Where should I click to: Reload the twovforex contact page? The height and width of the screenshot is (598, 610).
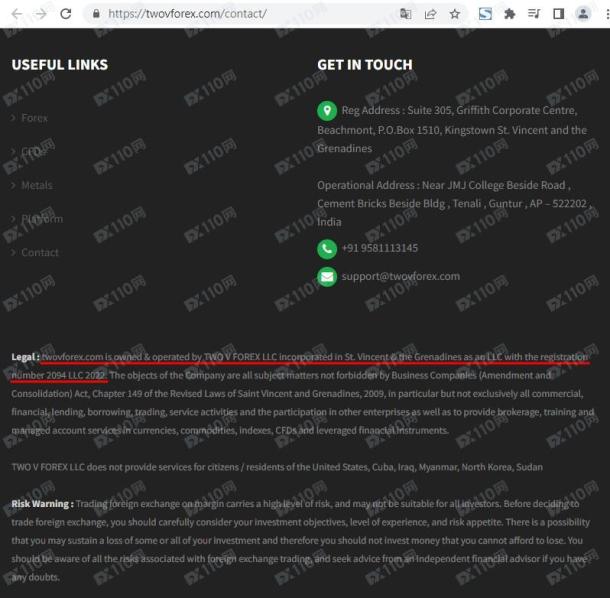(66, 14)
